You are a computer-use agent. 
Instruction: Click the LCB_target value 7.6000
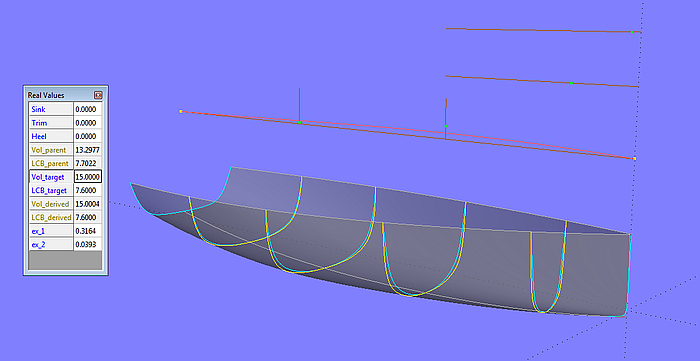(x=88, y=190)
